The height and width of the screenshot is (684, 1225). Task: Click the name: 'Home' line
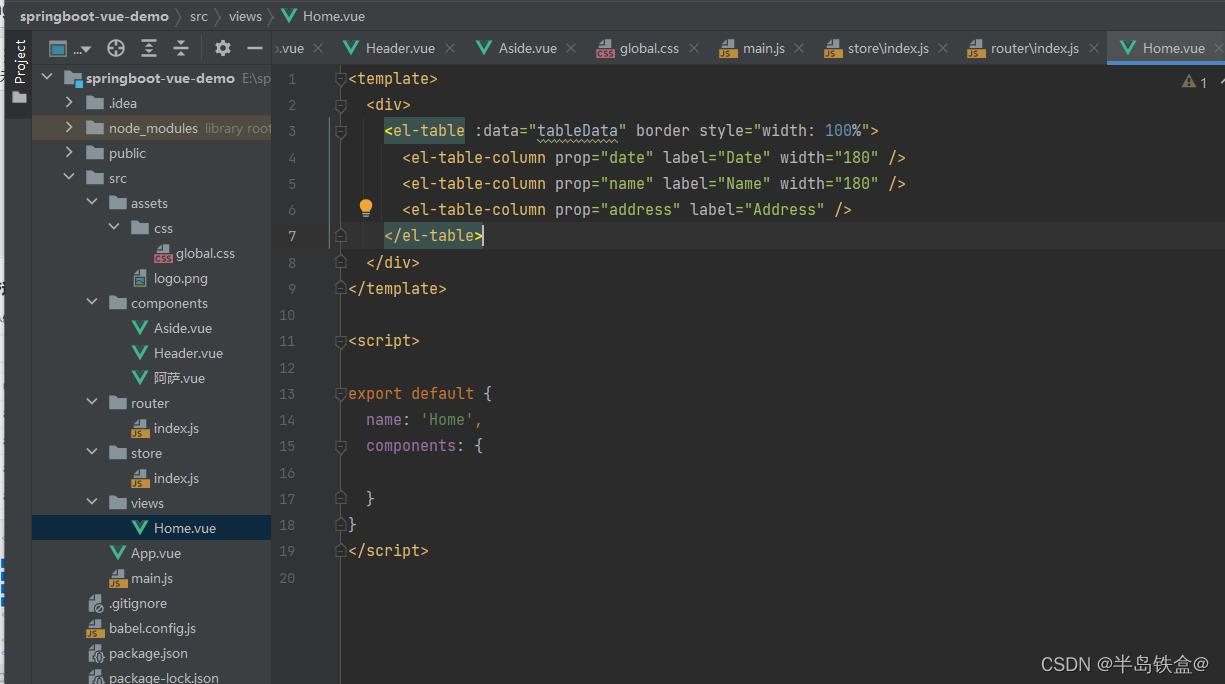tap(425, 420)
